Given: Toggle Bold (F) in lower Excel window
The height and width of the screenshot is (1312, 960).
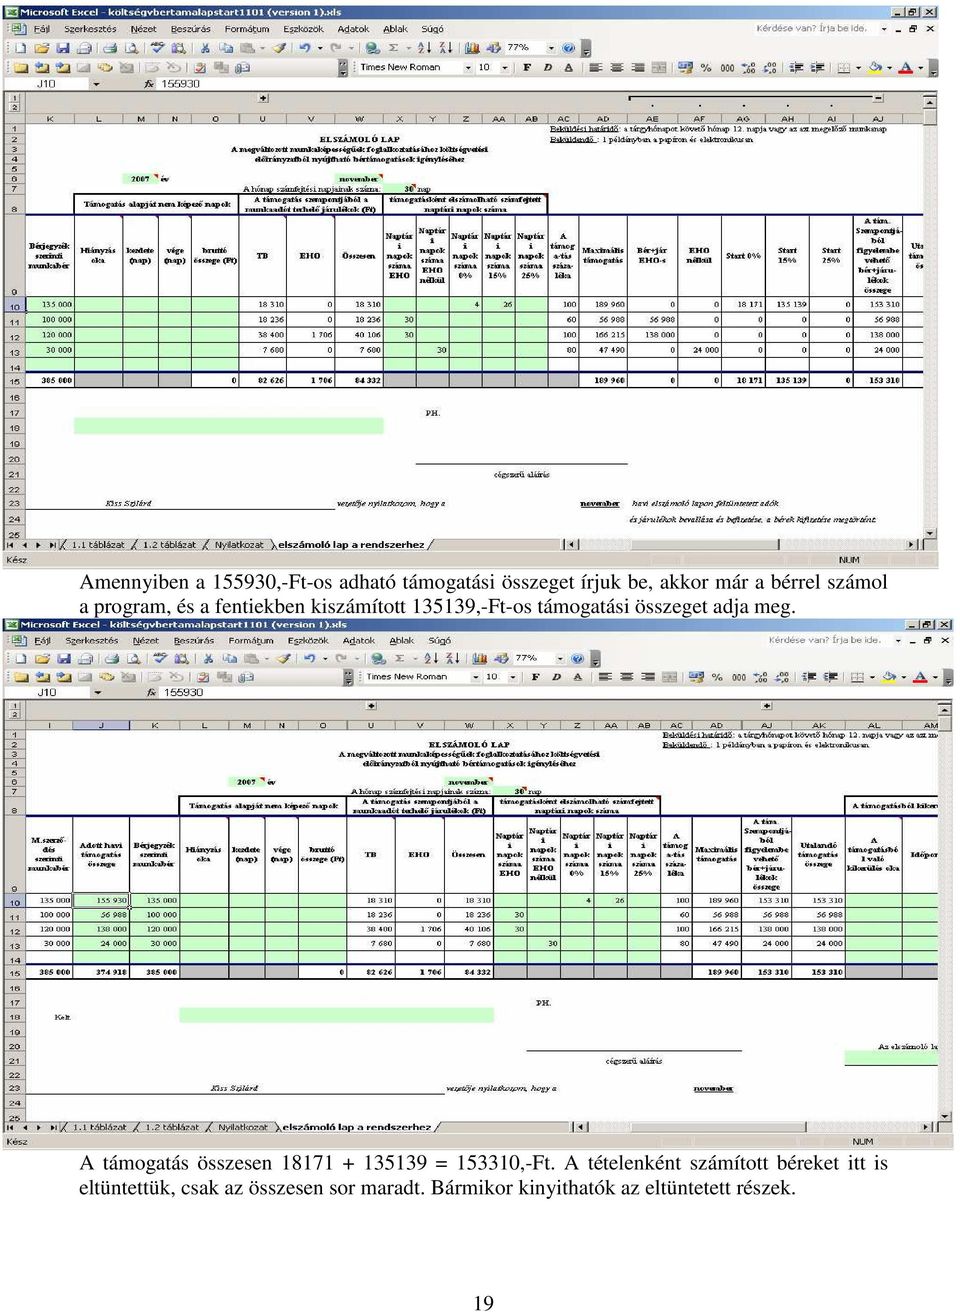Looking at the screenshot, I should [x=535, y=677].
